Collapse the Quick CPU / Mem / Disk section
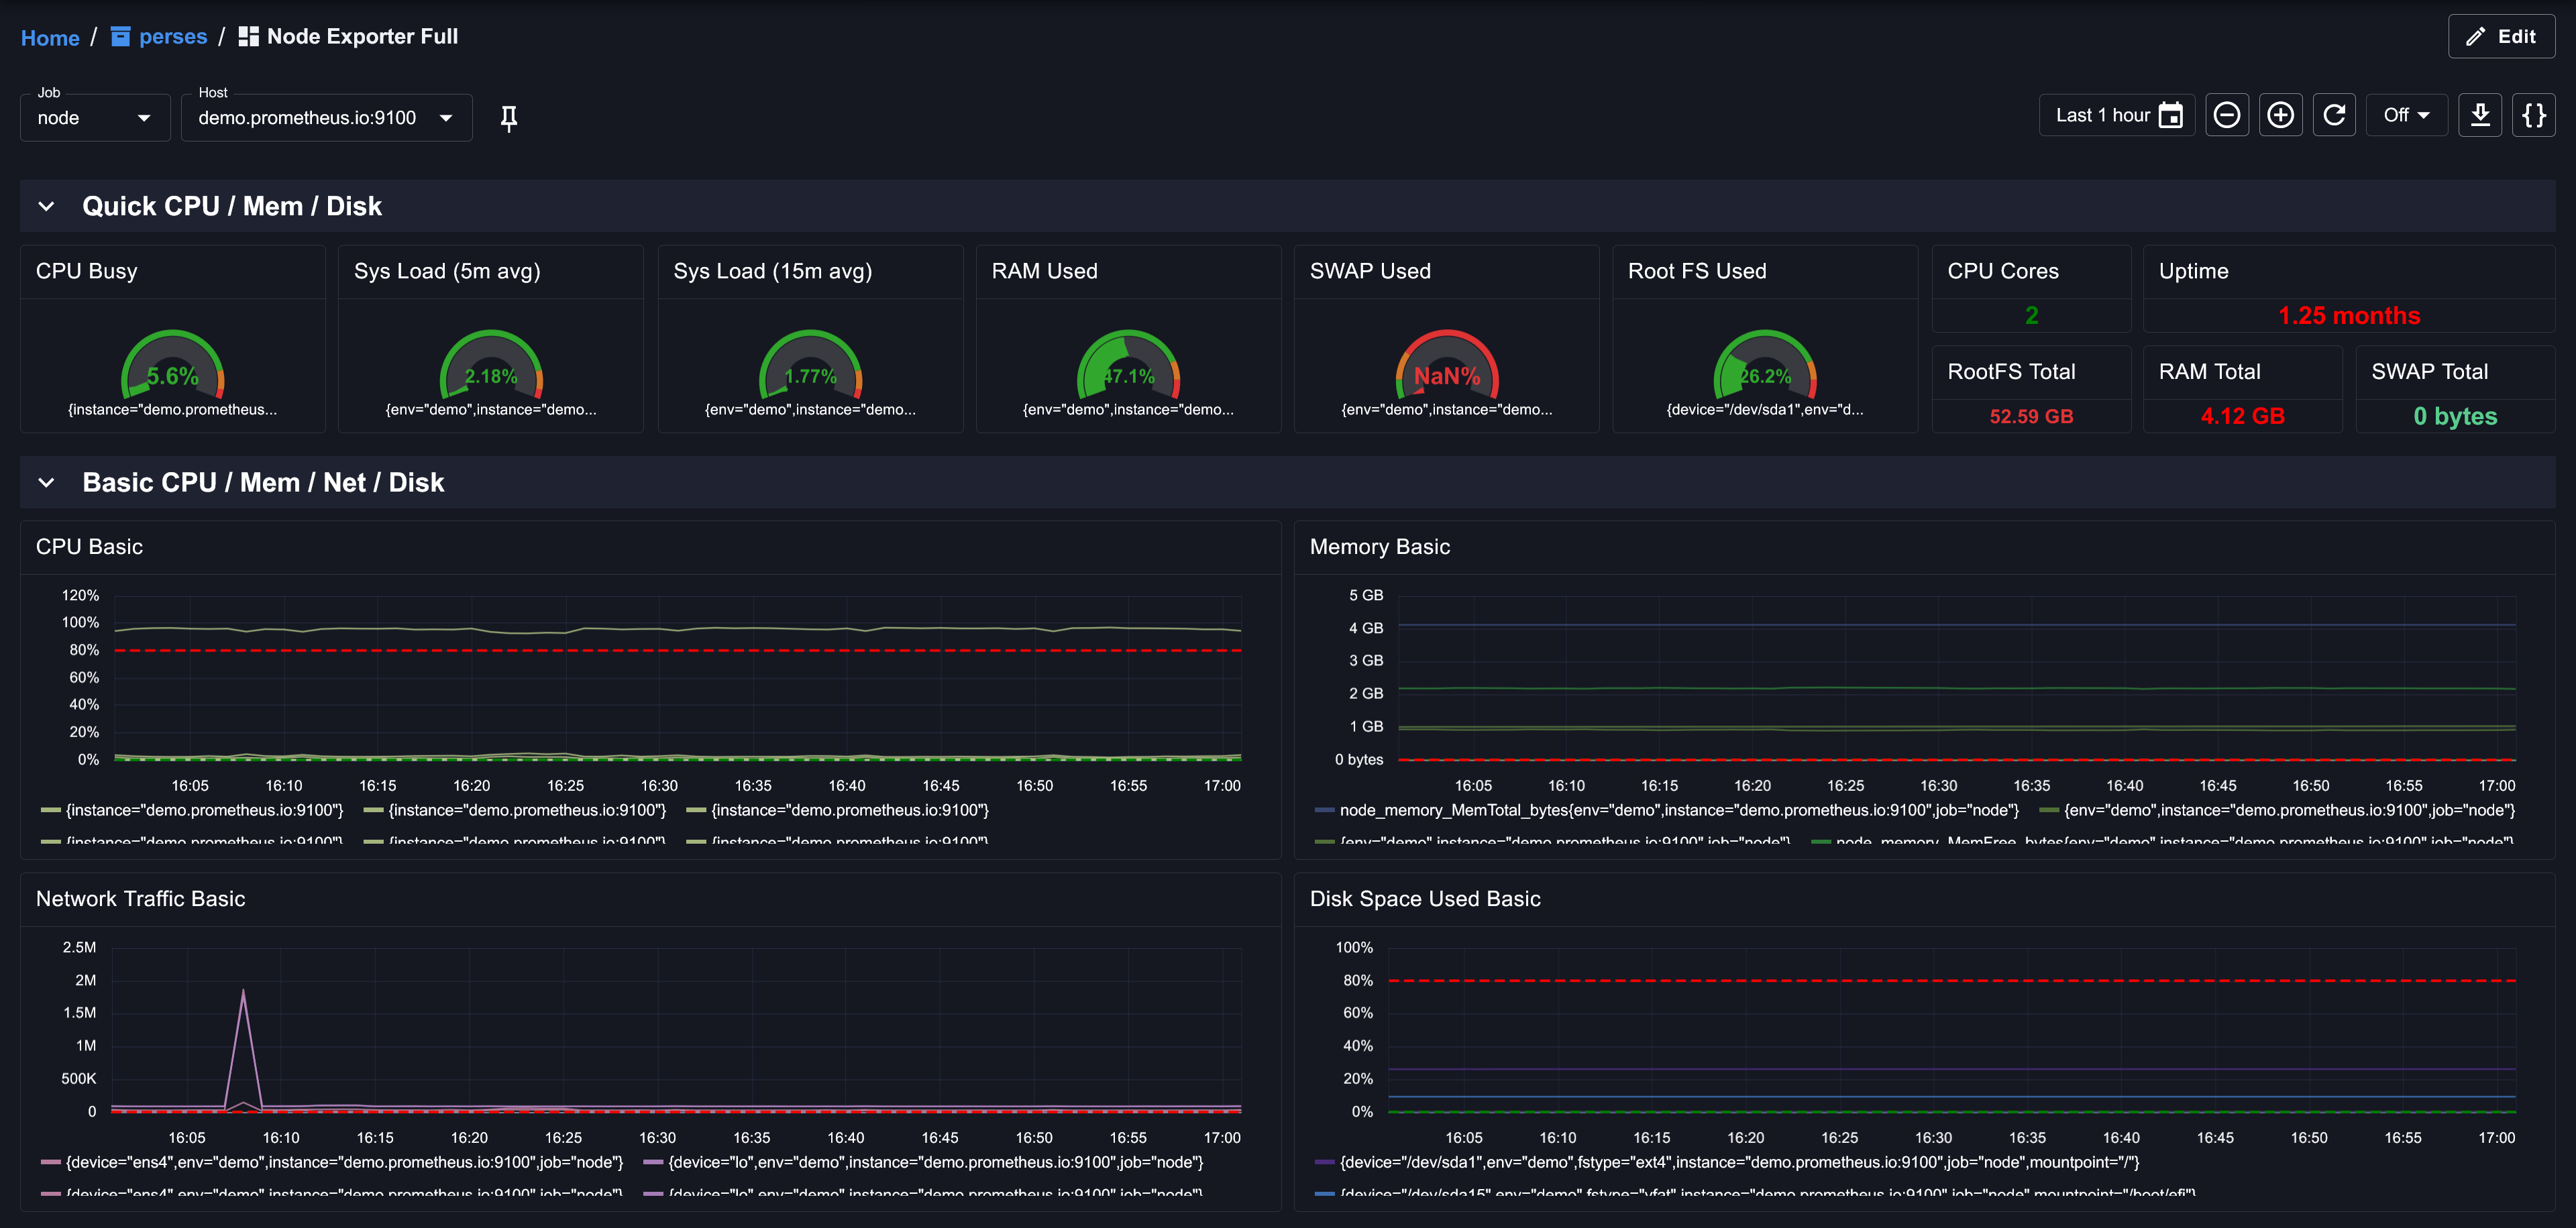Image resolution: width=2576 pixels, height=1228 pixels. 46,206
